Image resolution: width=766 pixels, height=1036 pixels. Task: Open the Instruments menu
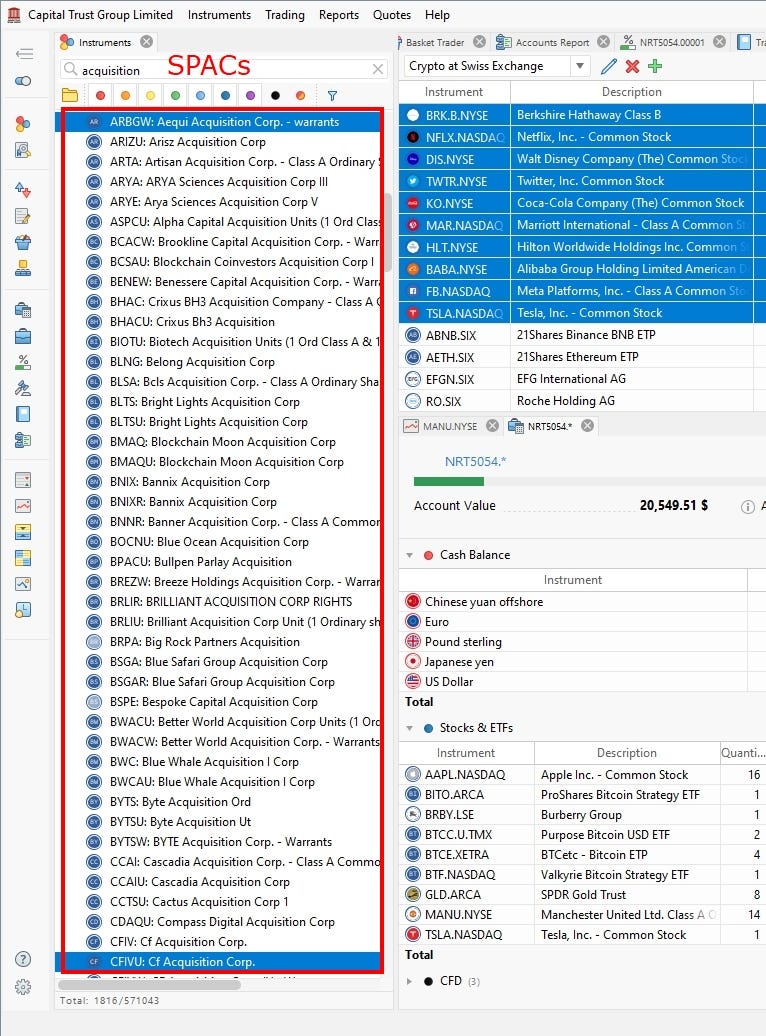click(219, 15)
